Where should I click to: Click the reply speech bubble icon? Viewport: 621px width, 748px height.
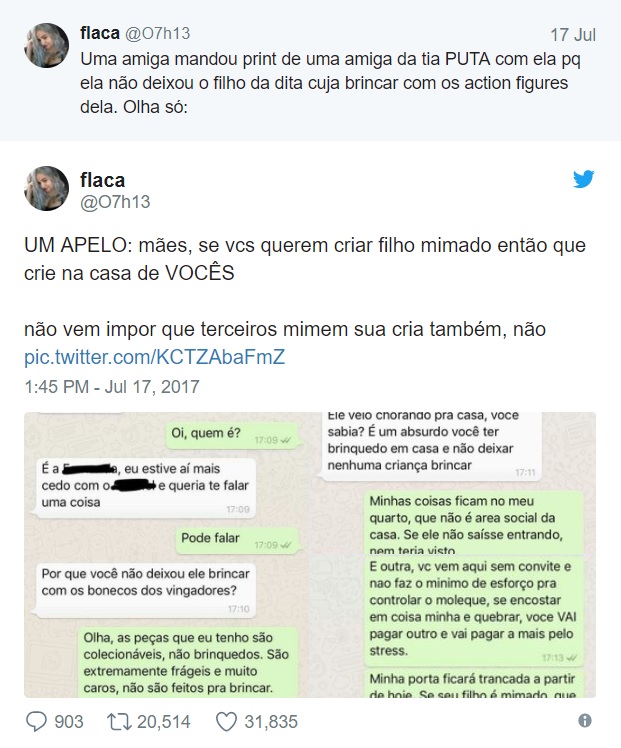coord(36,721)
